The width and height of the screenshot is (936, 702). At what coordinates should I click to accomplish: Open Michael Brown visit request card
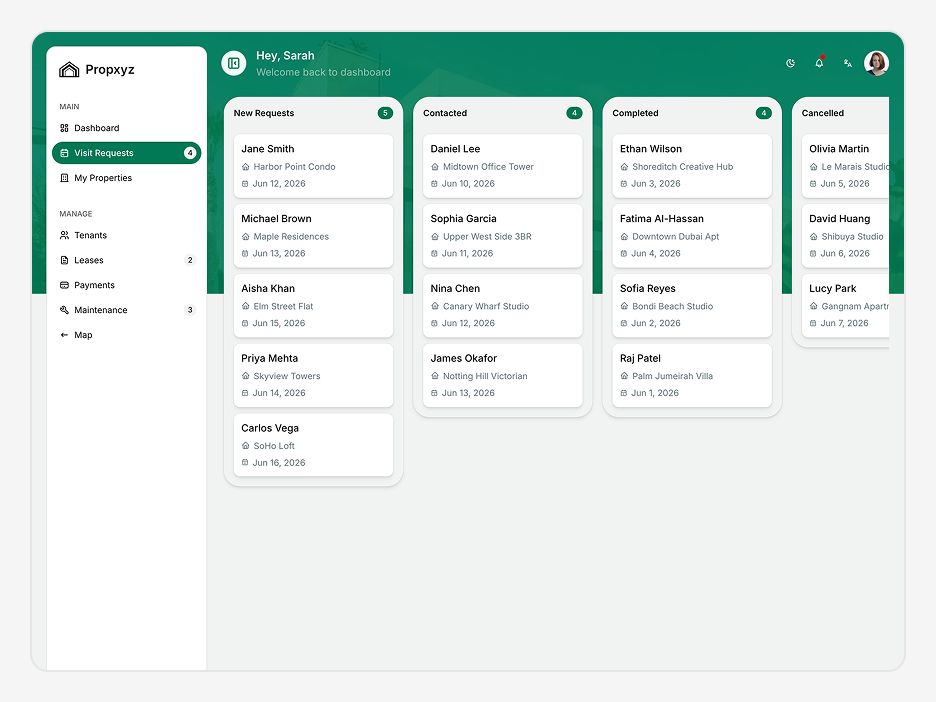[x=313, y=236]
